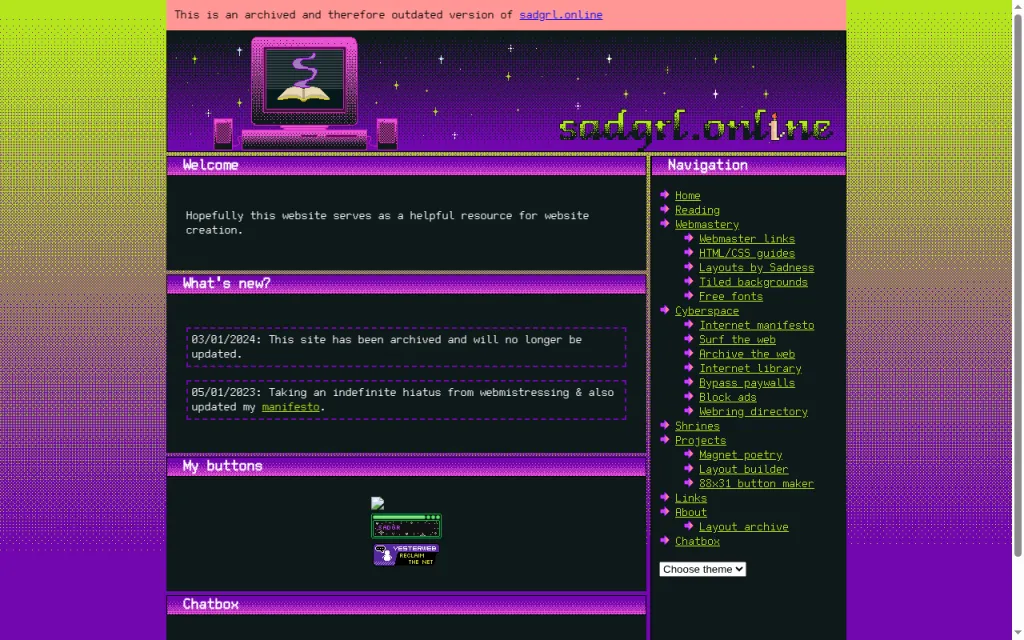
Task: Open the Webring directory
Action: (x=753, y=411)
